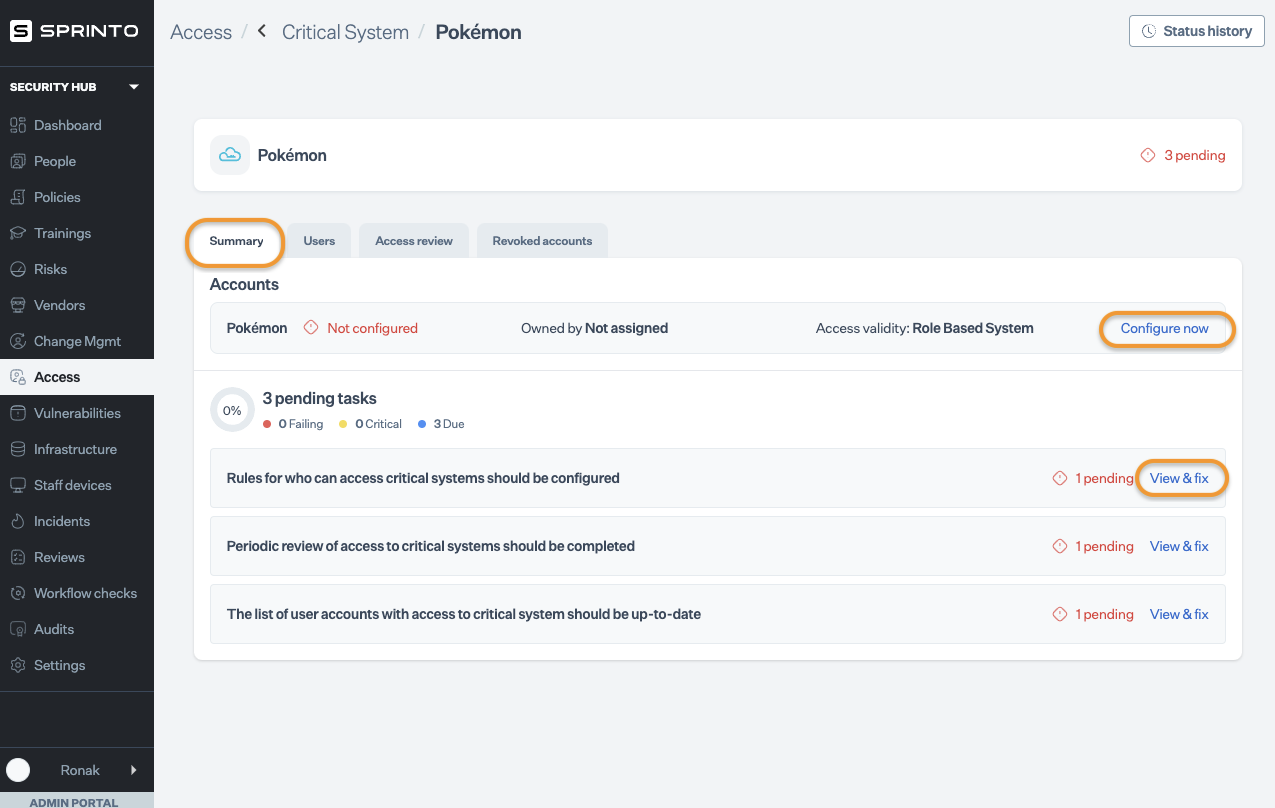Screen dimensions: 1275x808
Task: Click '1 pending' in user accounts row
Action: (x=1104, y=614)
